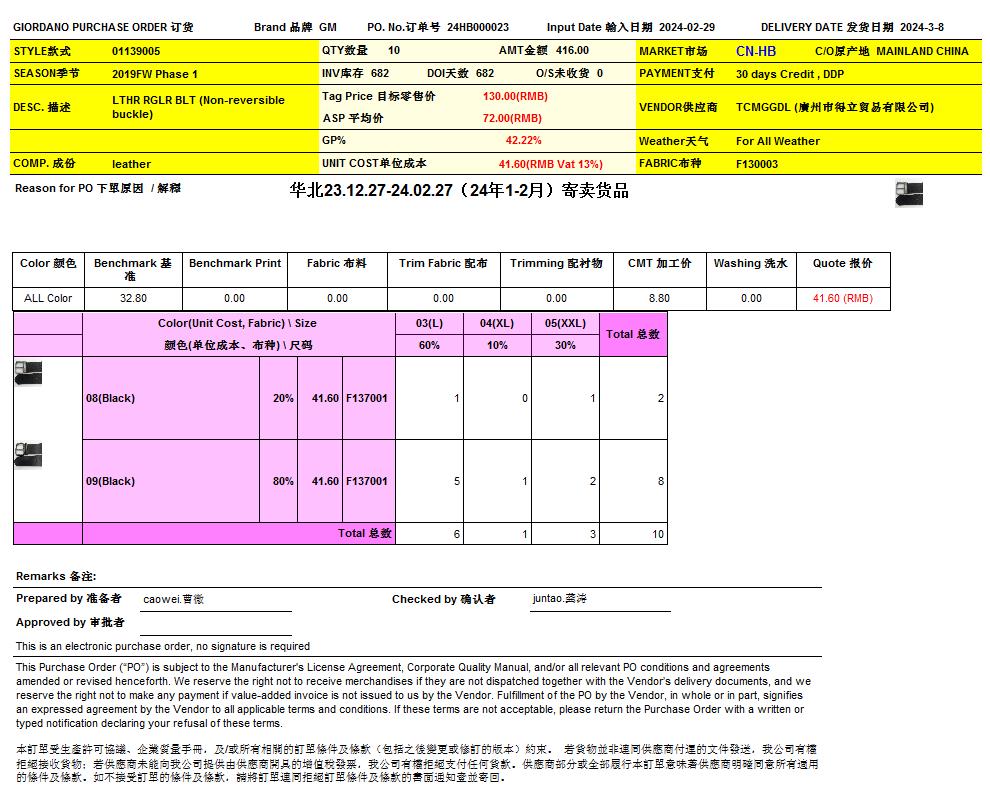Select the style number 01139005
The image size is (990, 806).
[x=136, y=50]
